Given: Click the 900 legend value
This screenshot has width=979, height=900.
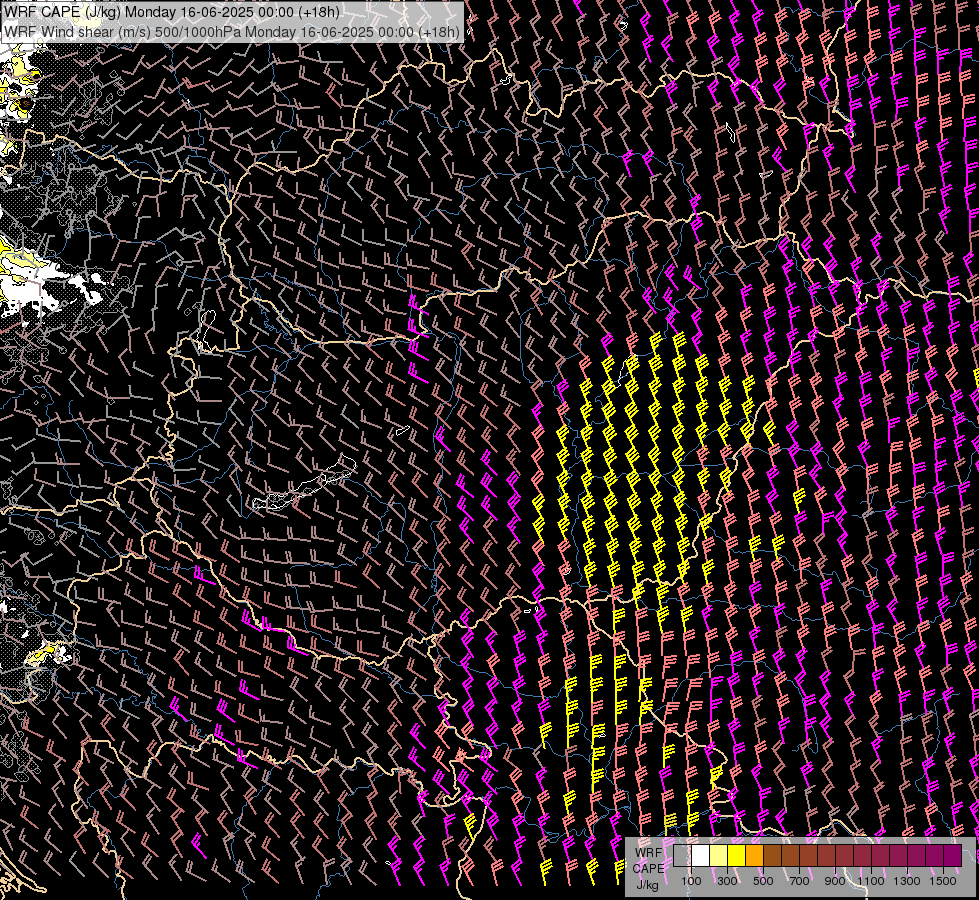Looking at the screenshot, I should [x=835, y=881].
